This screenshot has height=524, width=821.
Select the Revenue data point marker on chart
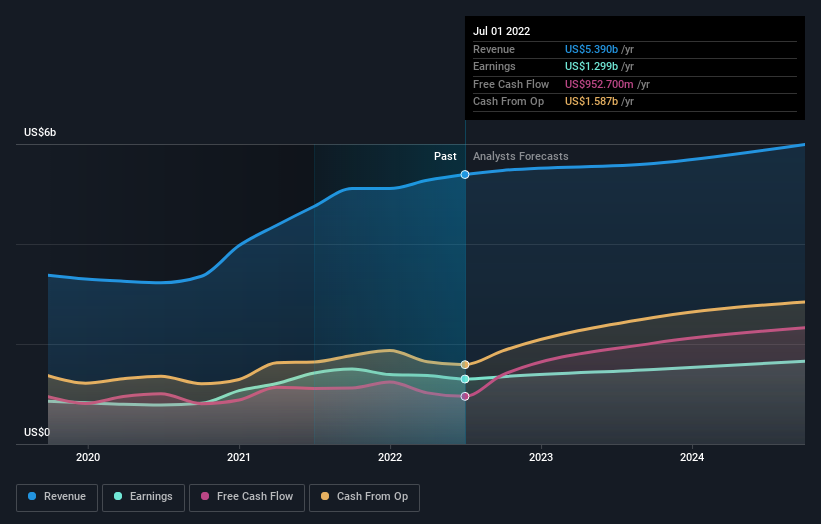[x=465, y=174]
